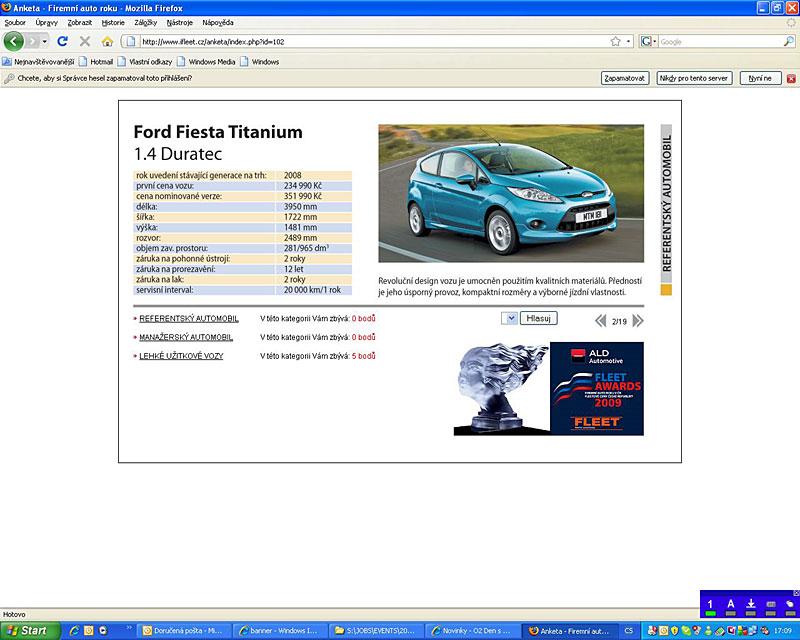Screen dimensions: 800x640
Task: Open the address bar history dropdown
Action: (629, 41)
